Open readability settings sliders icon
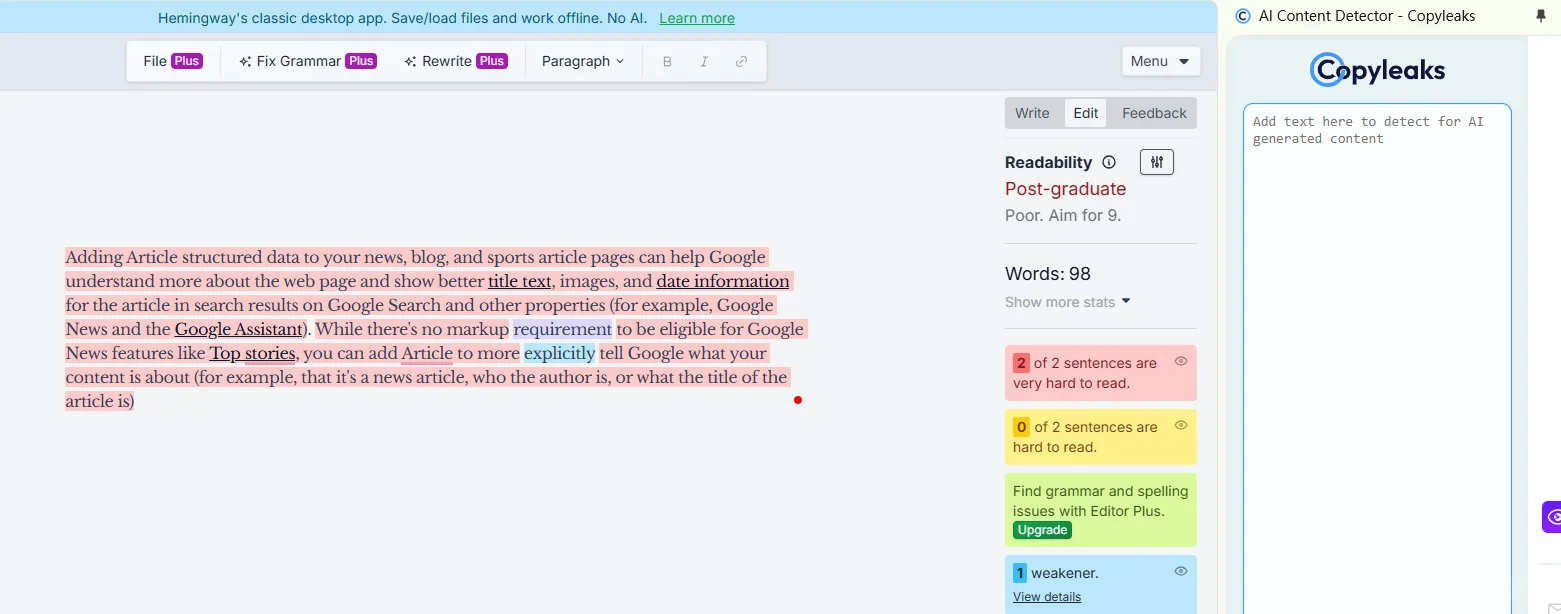Screen dimensions: 1561x614 1157,162
